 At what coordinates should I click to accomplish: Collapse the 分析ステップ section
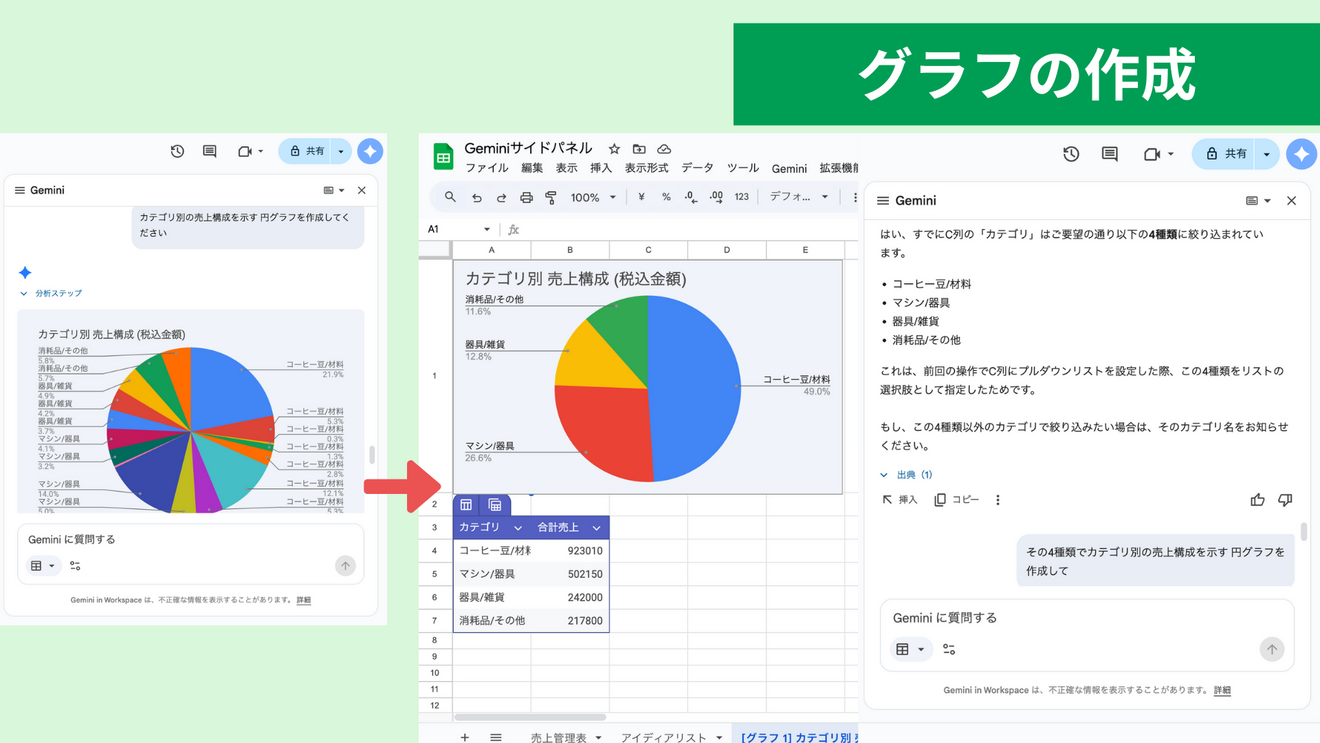point(50,293)
